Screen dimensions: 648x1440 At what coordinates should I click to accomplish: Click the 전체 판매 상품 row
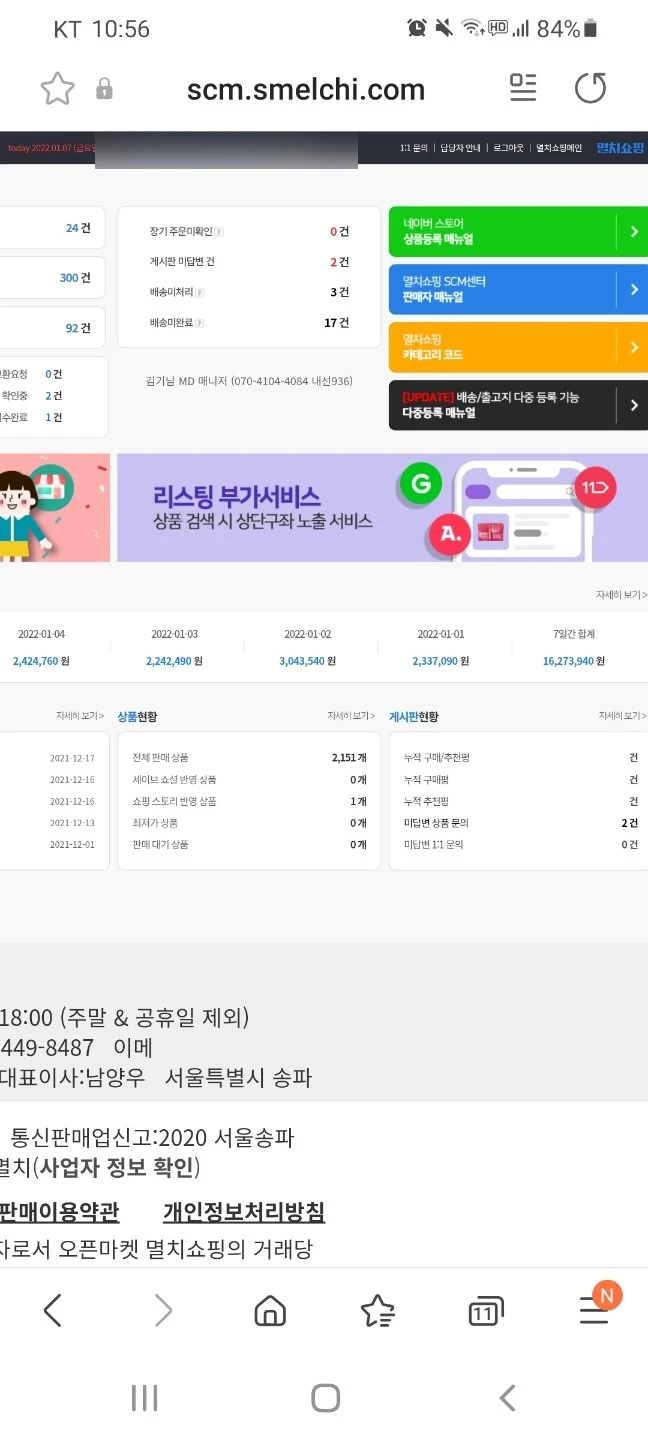249,758
